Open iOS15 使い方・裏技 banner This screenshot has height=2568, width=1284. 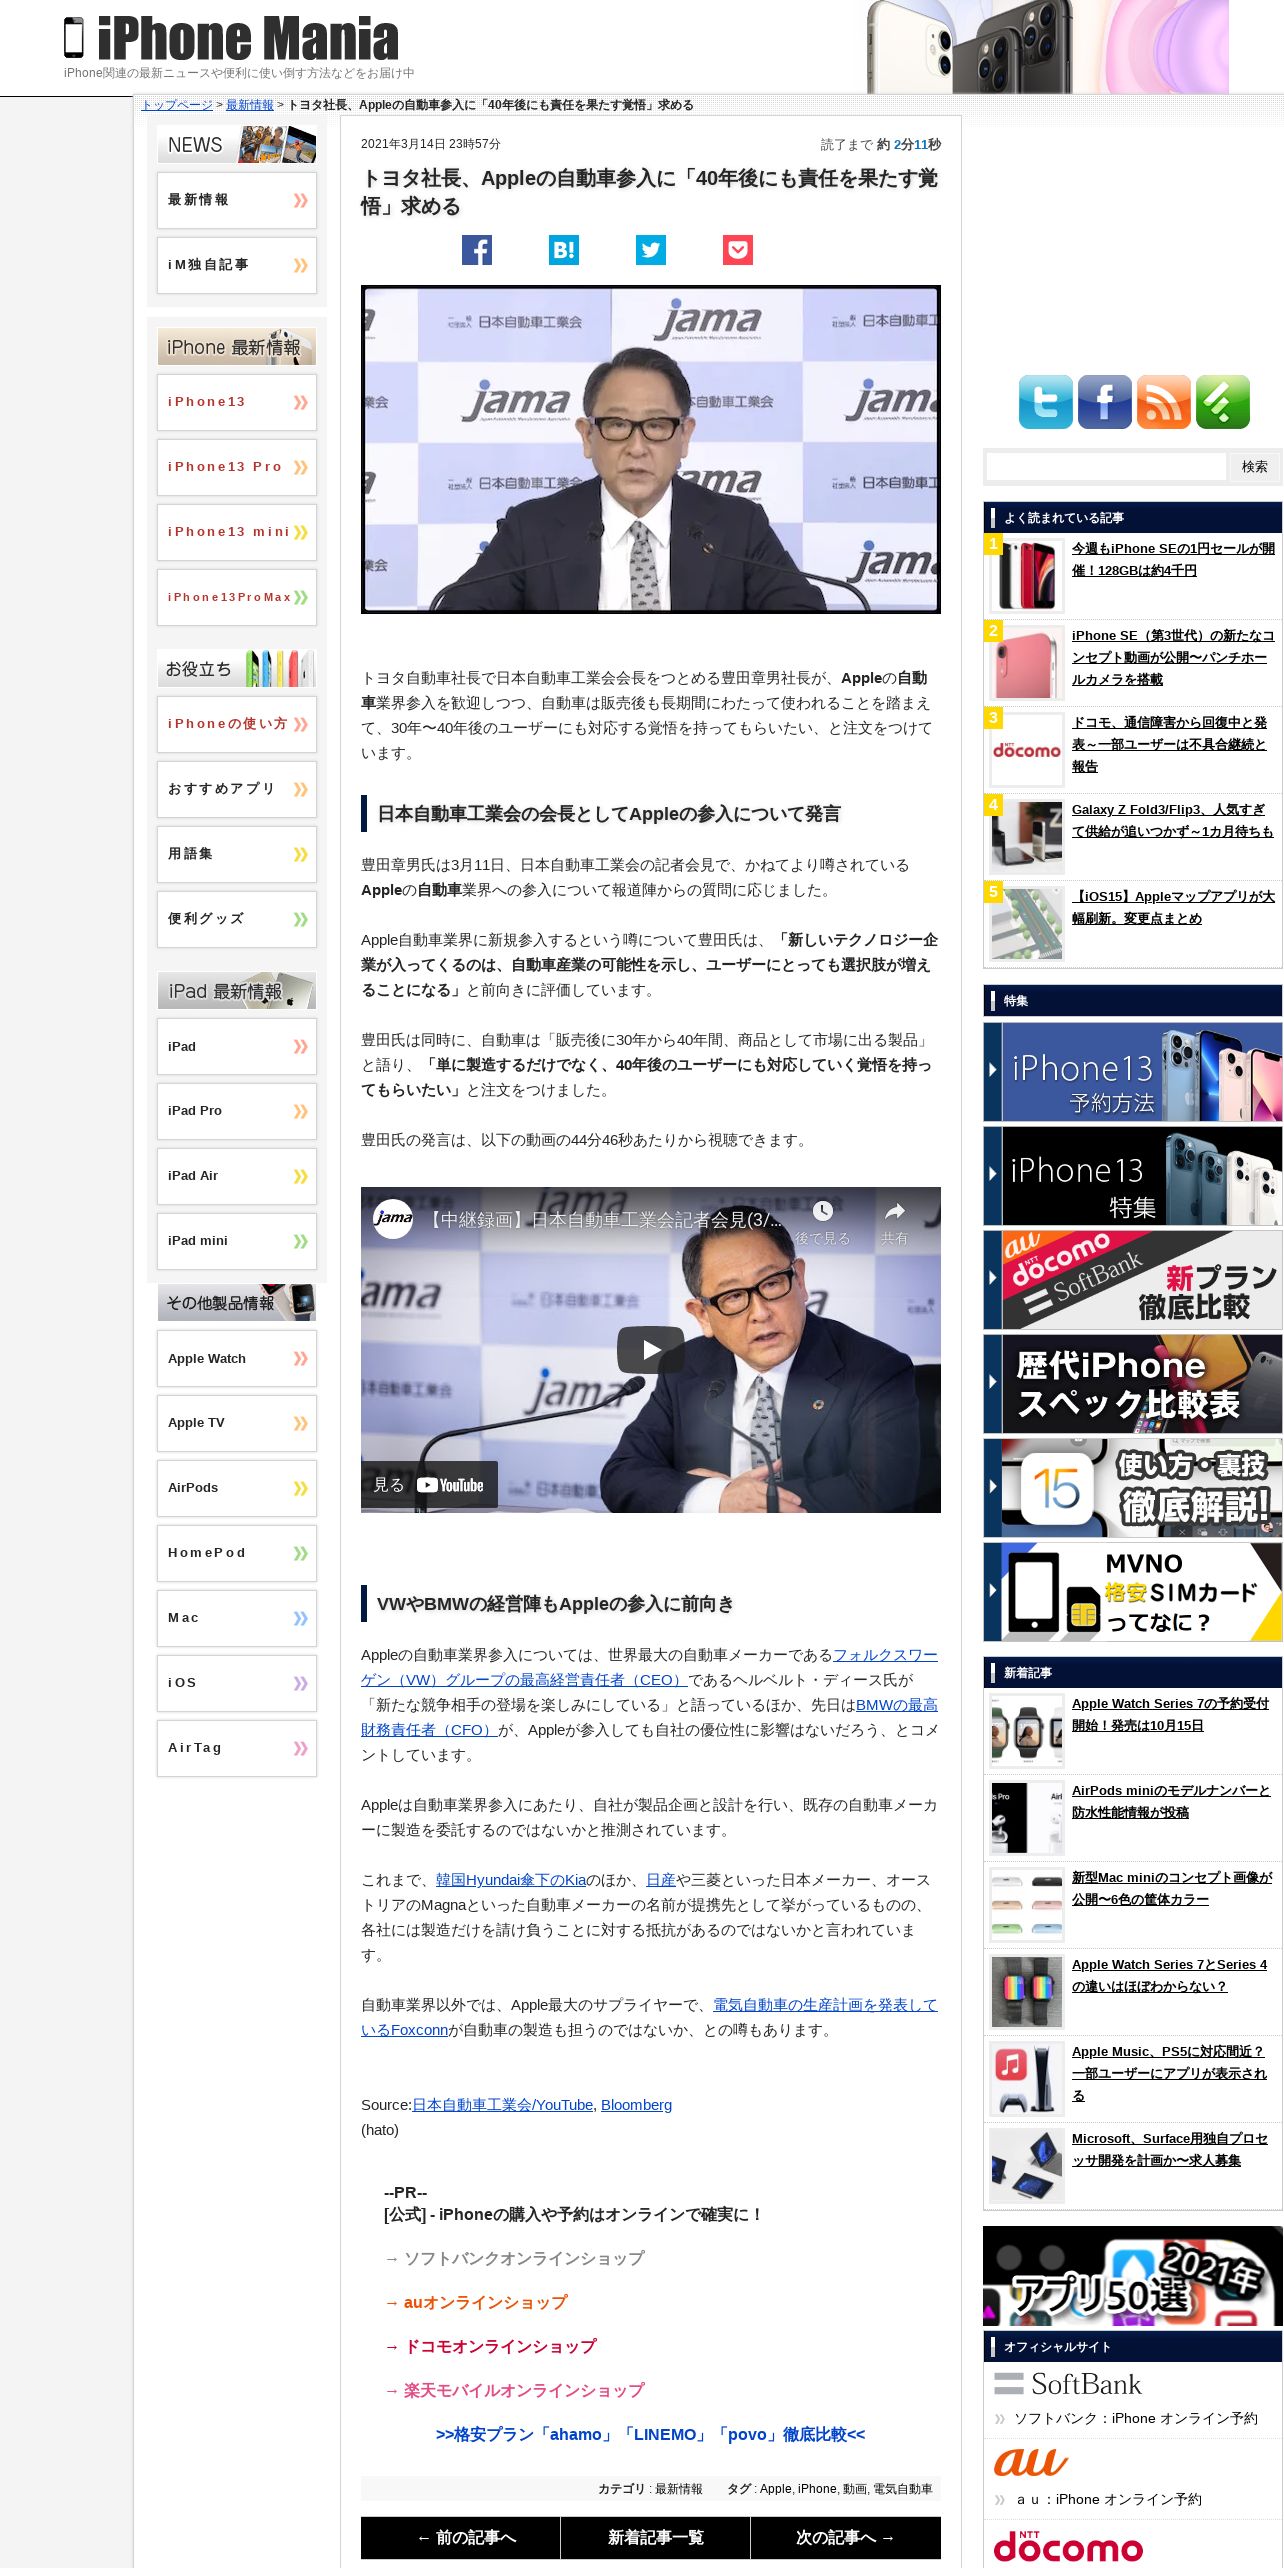pyautogui.click(x=1133, y=1488)
